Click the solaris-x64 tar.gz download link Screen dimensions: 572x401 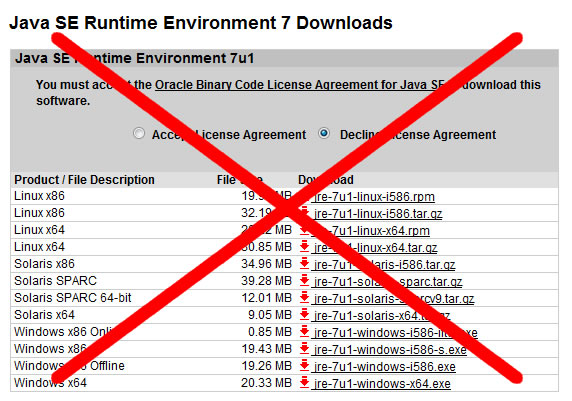pos(382,316)
